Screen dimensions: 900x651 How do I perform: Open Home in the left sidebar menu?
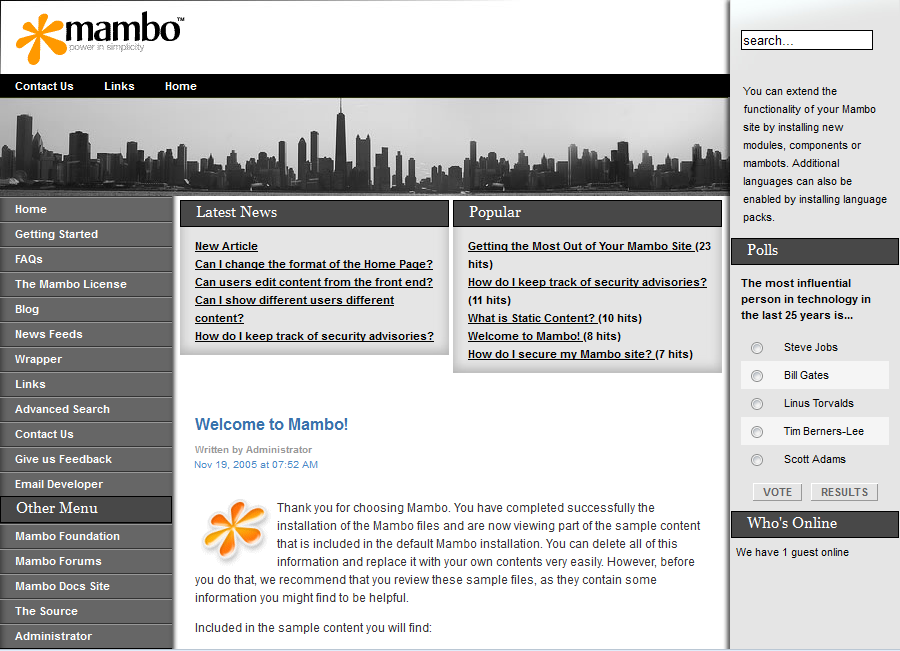(x=86, y=210)
